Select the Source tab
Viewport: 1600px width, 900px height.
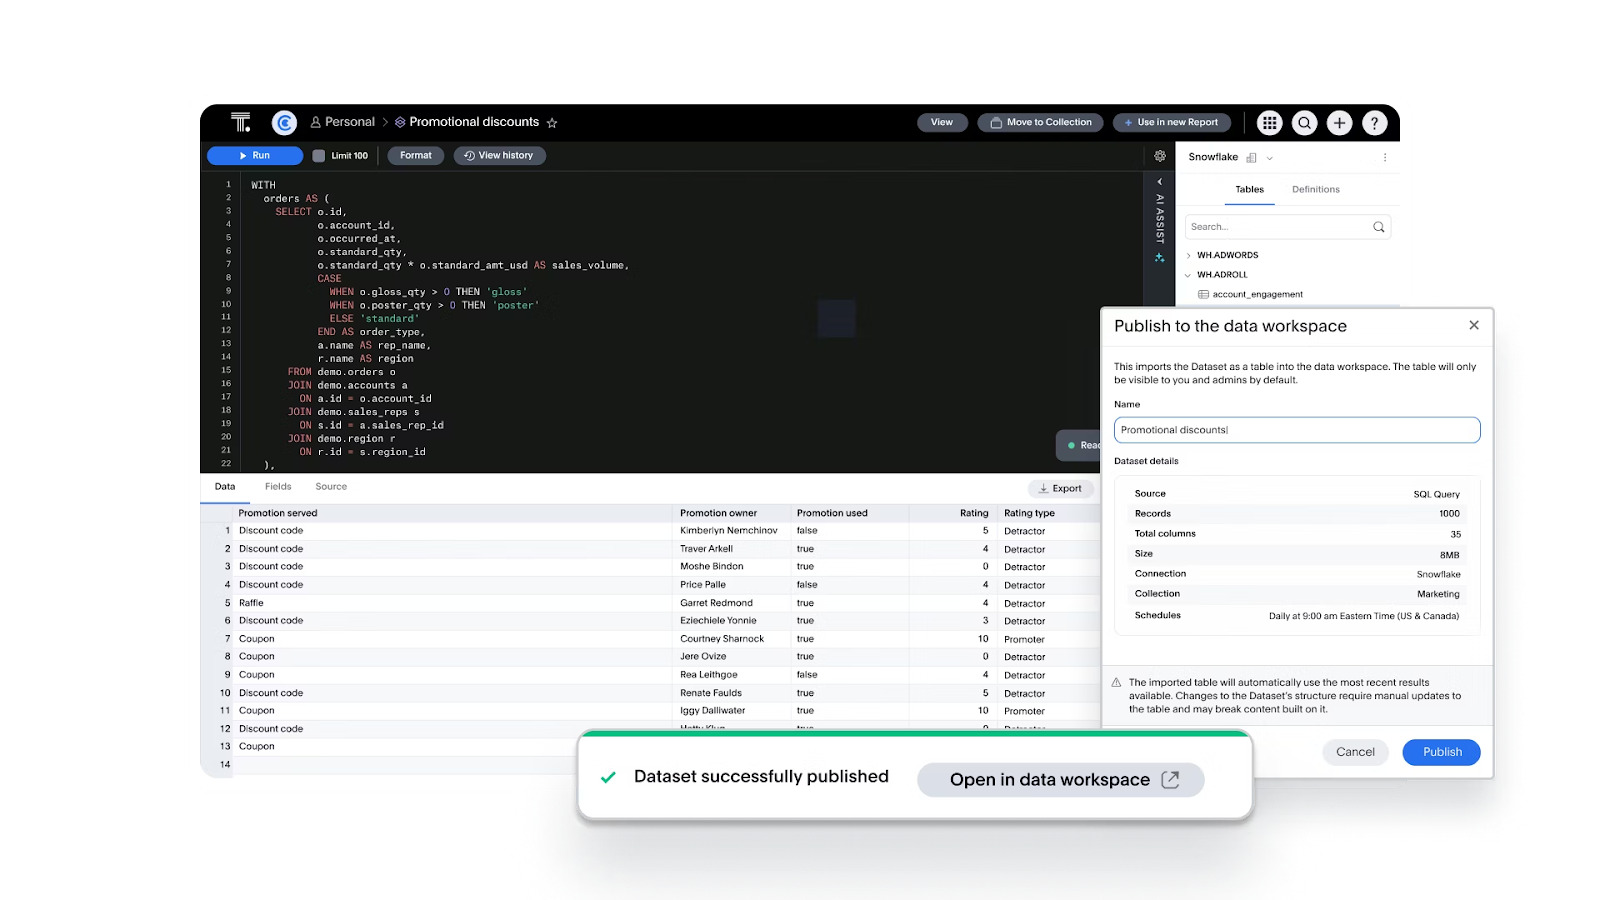tap(331, 487)
